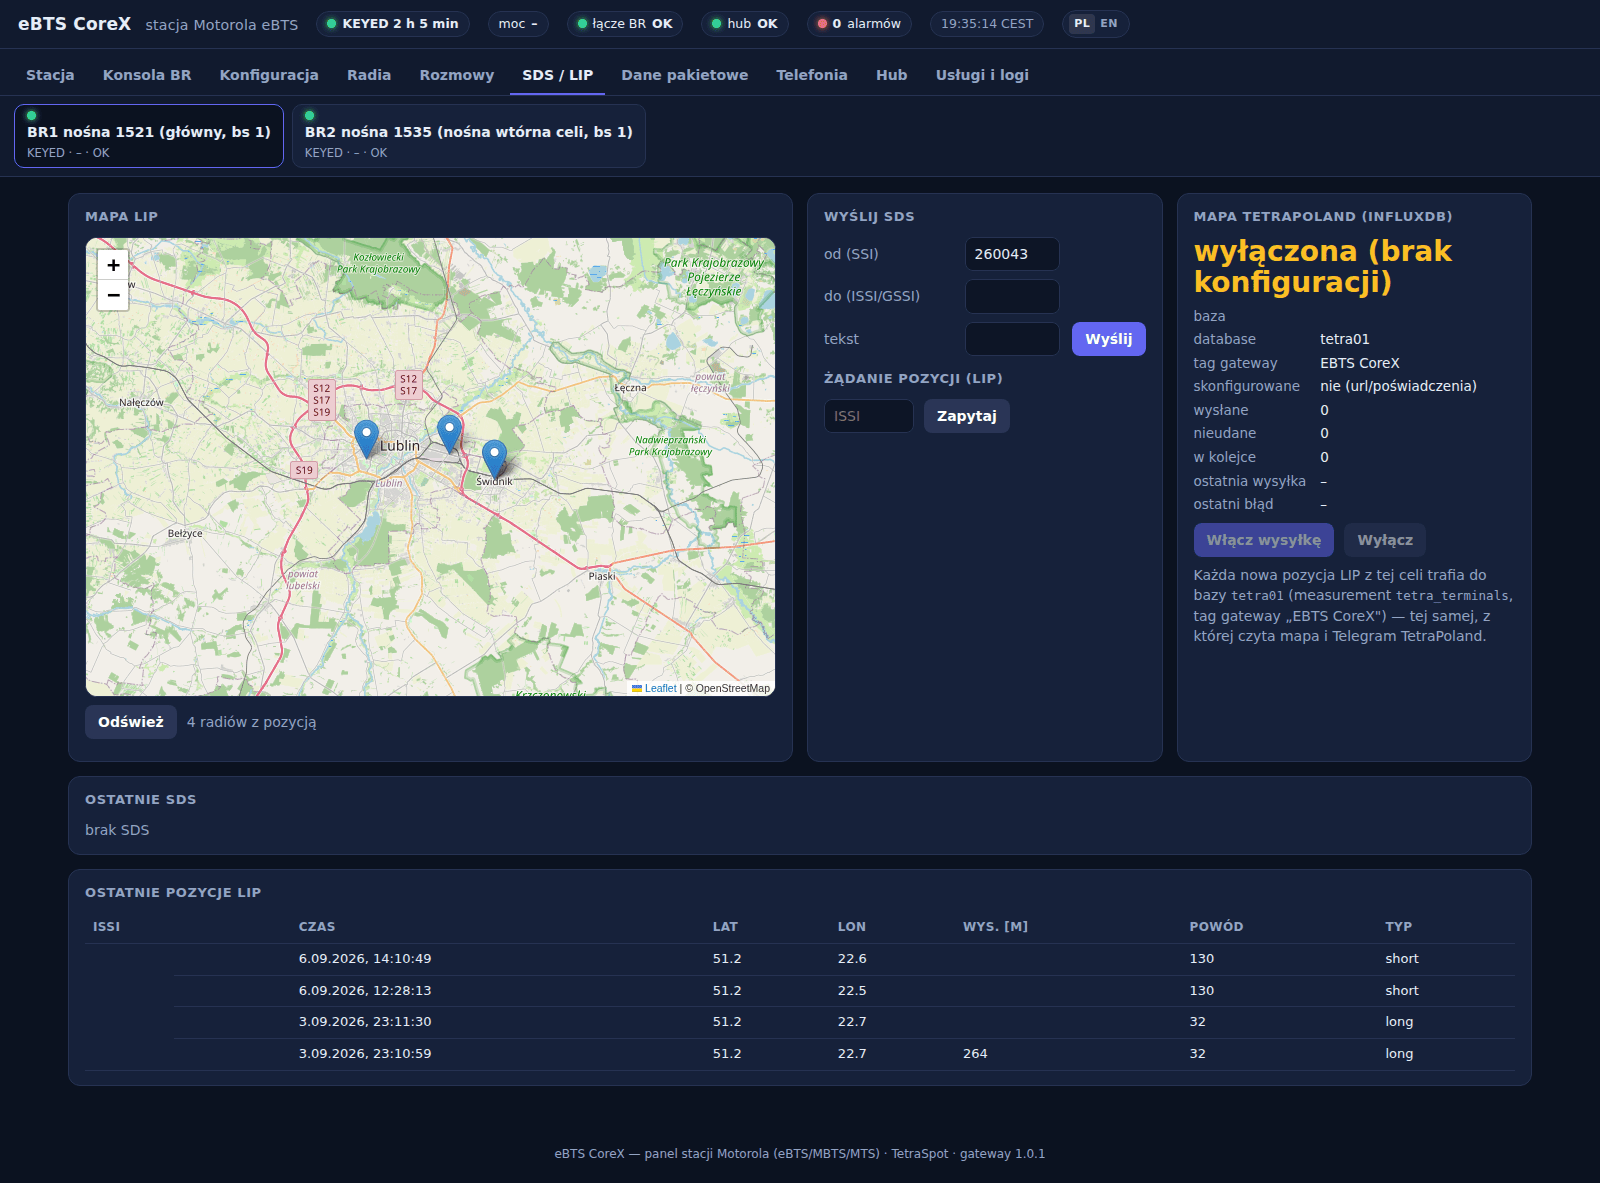1600x1183 pixels.
Task: Click the łącze BR OK status pill
Action: coord(625,24)
